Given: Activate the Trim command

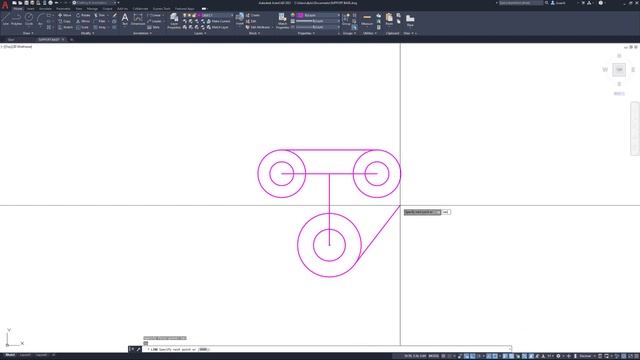Looking at the screenshot, I should [100, 15].
